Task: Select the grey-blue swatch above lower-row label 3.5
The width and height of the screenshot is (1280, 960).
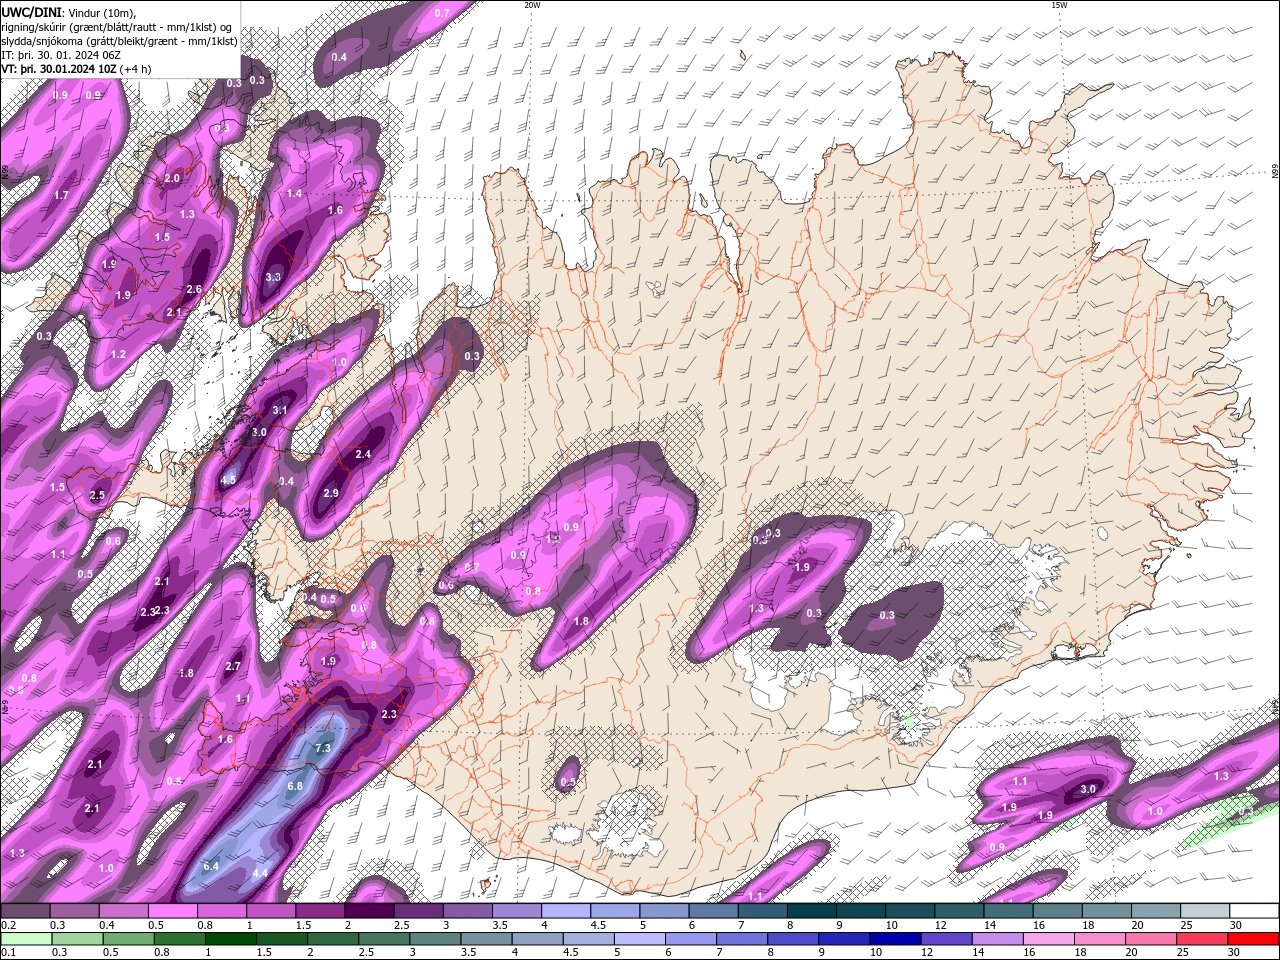Action: tap(486, 939)
